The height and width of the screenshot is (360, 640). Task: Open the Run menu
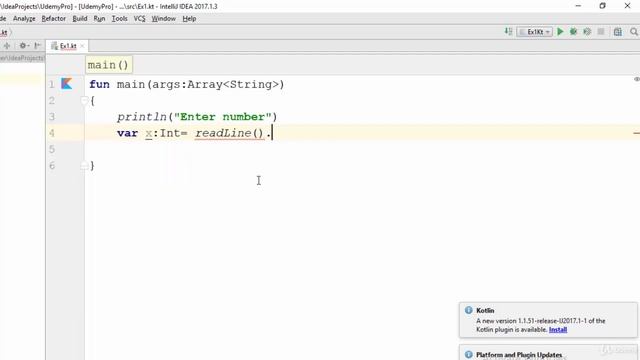tap(99, 18)
